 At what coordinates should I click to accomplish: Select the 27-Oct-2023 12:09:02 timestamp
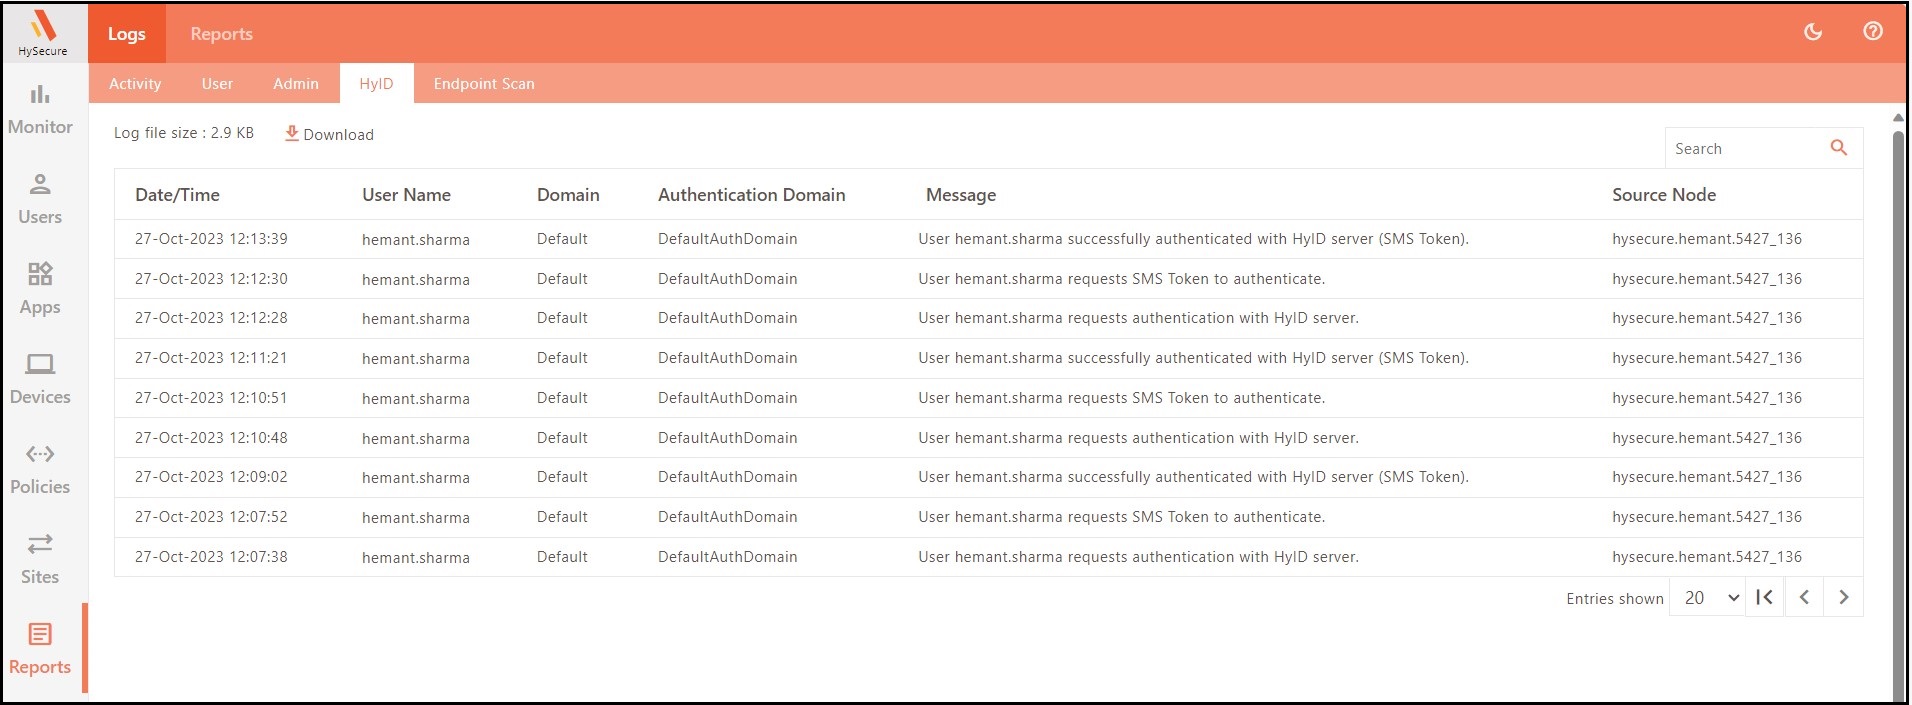tap(211, 477)
